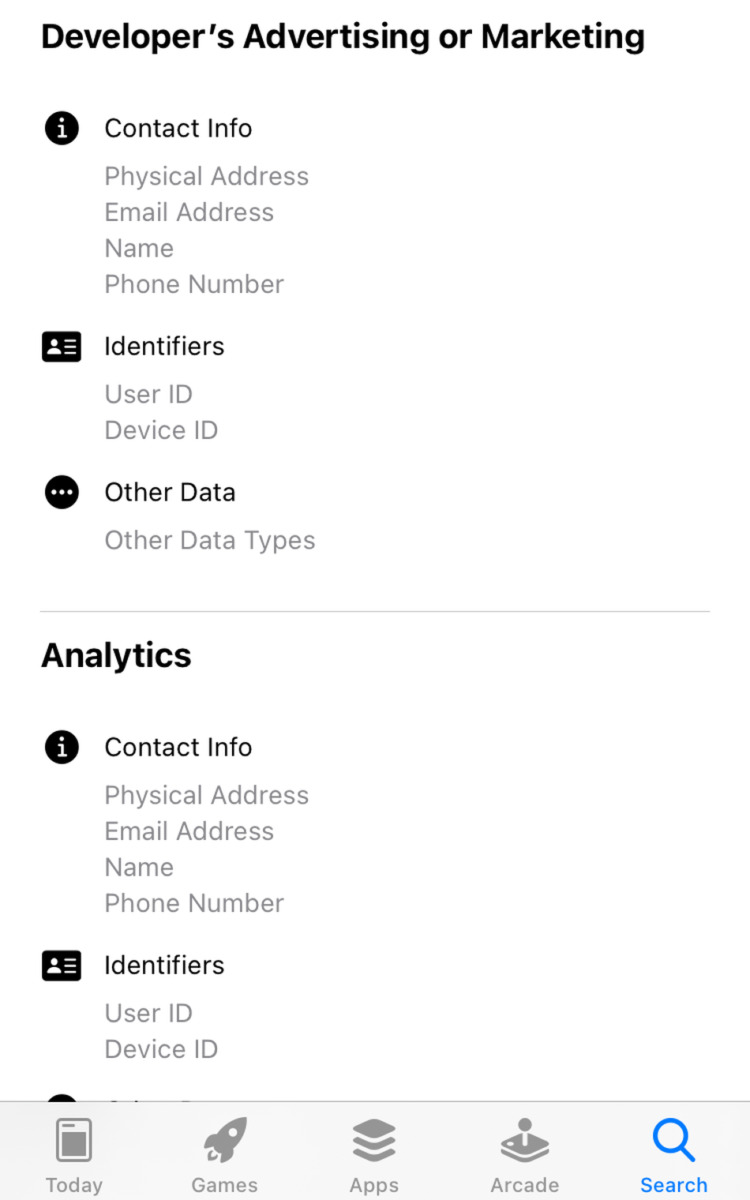
Task: Tap Developer's Advertising or Marketing heading
Action: point(342,37)
